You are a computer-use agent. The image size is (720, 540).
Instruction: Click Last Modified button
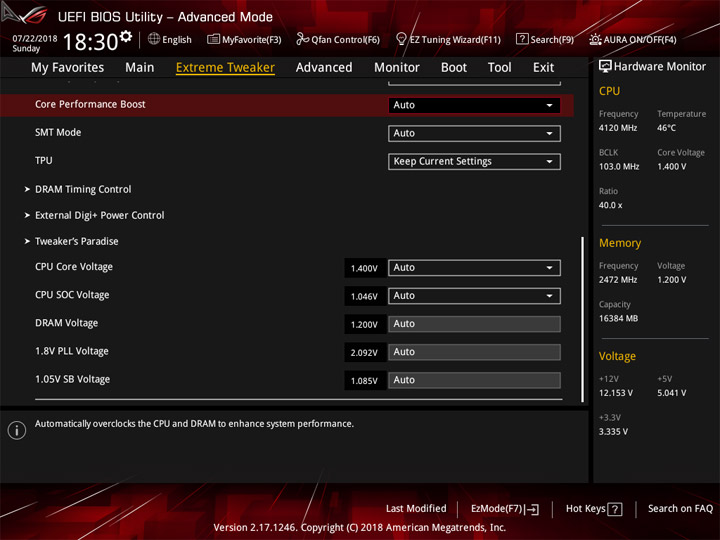tap(416, 509)
